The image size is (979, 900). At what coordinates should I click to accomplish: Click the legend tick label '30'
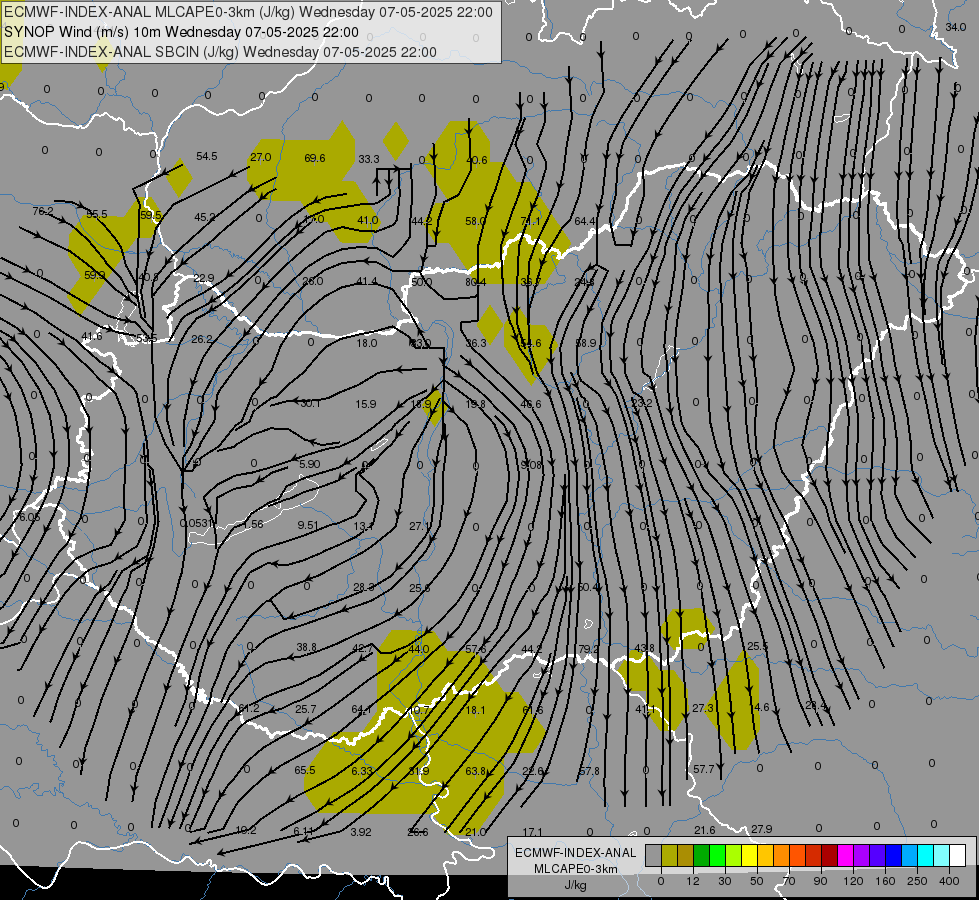(x=724, y=881)
